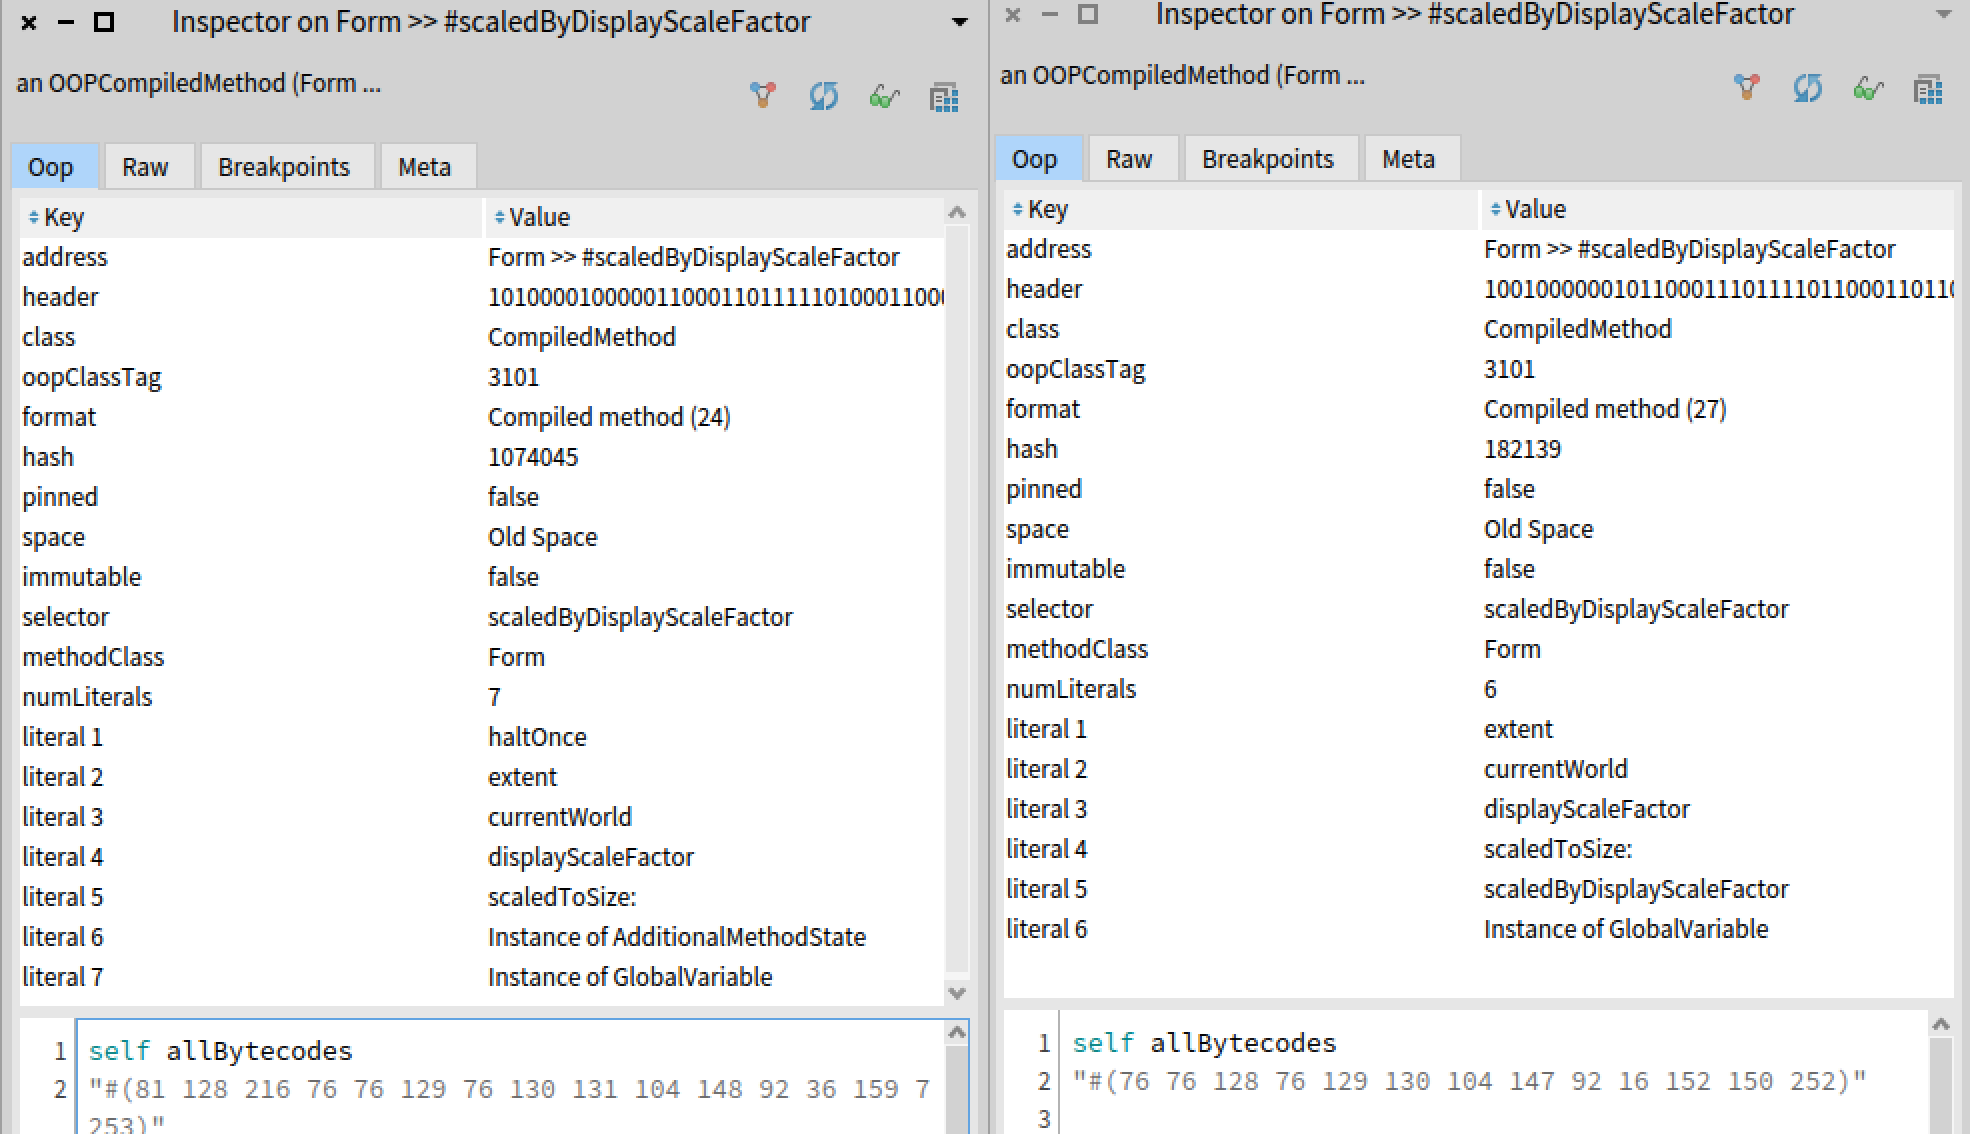Click class browser icon in left inspector
This screenshot has height=1134, width=1970.
coord(944,97)
